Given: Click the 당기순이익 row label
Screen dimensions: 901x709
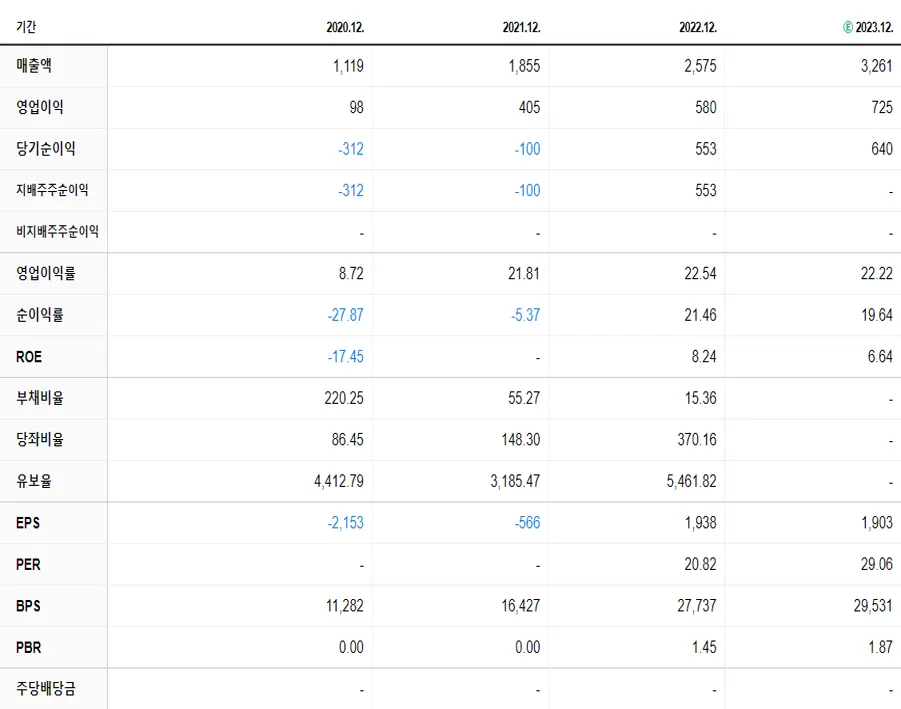Looking at the screenshot, I should tap(46, 149).
